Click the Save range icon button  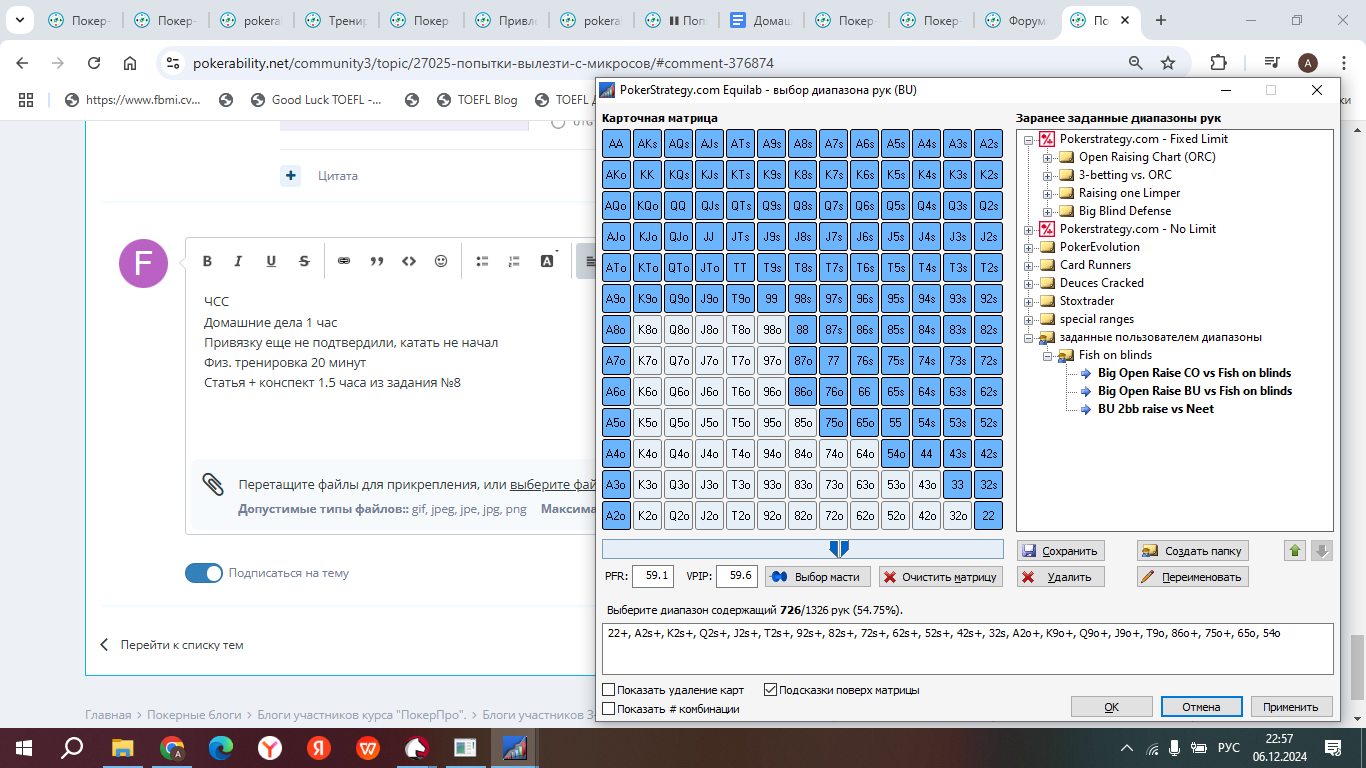click(x=1061, y=551)
